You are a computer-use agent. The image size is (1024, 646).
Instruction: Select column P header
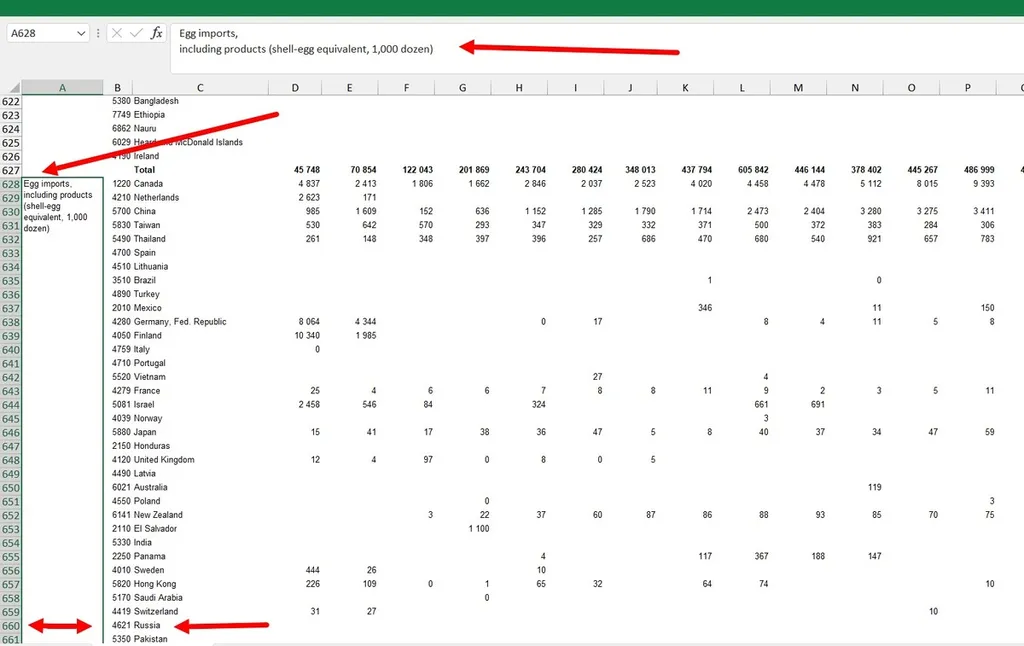968,88
